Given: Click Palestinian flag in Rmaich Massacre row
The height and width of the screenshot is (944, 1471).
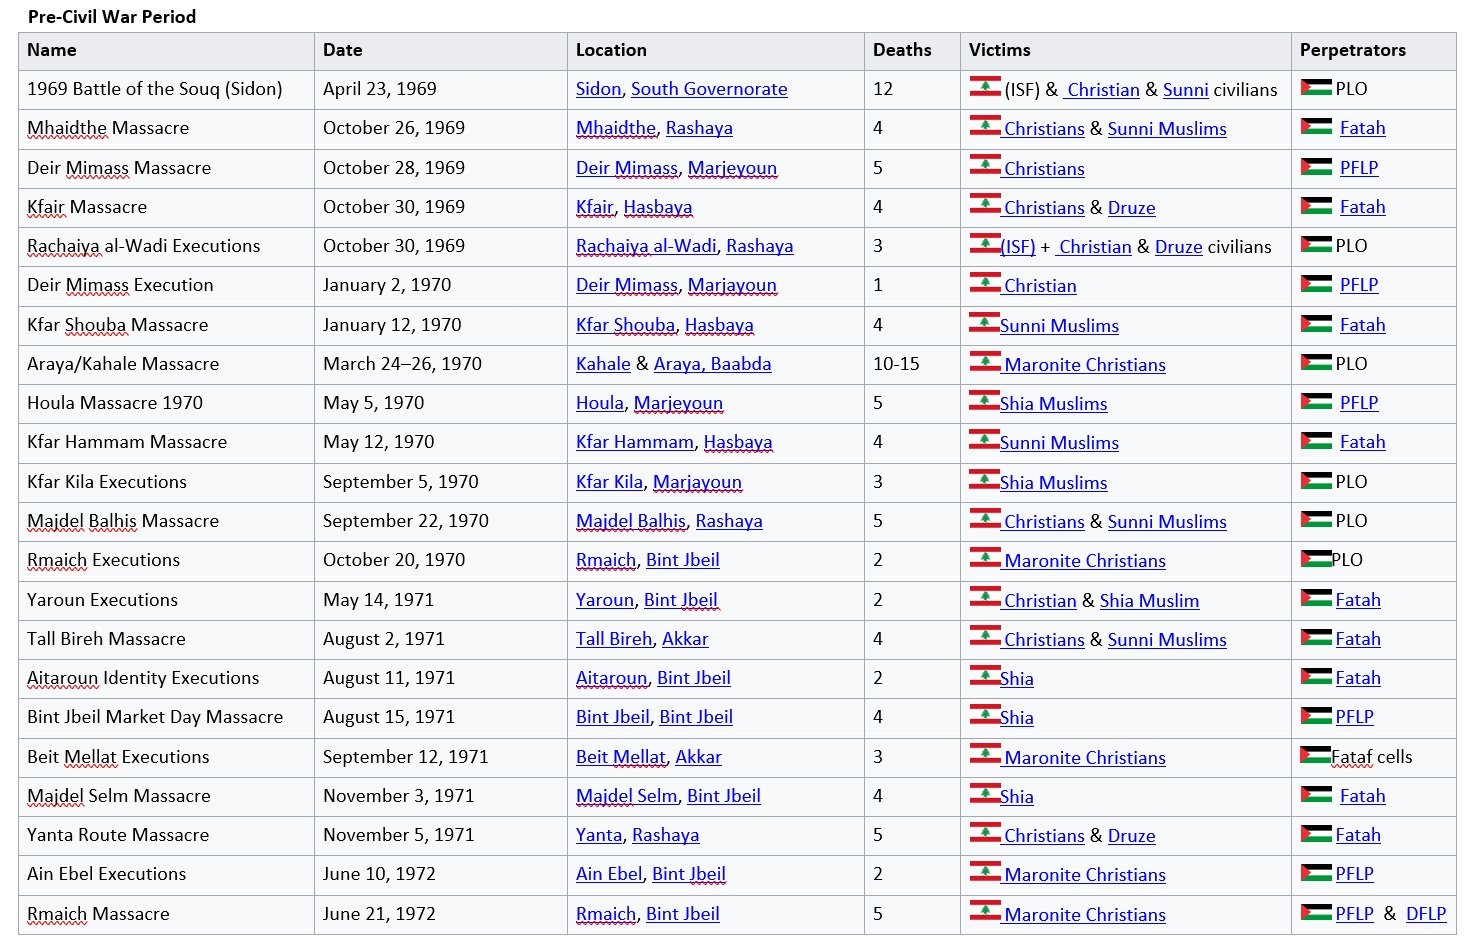Looking at the screenshot, I should click(x=1316, y=913).
